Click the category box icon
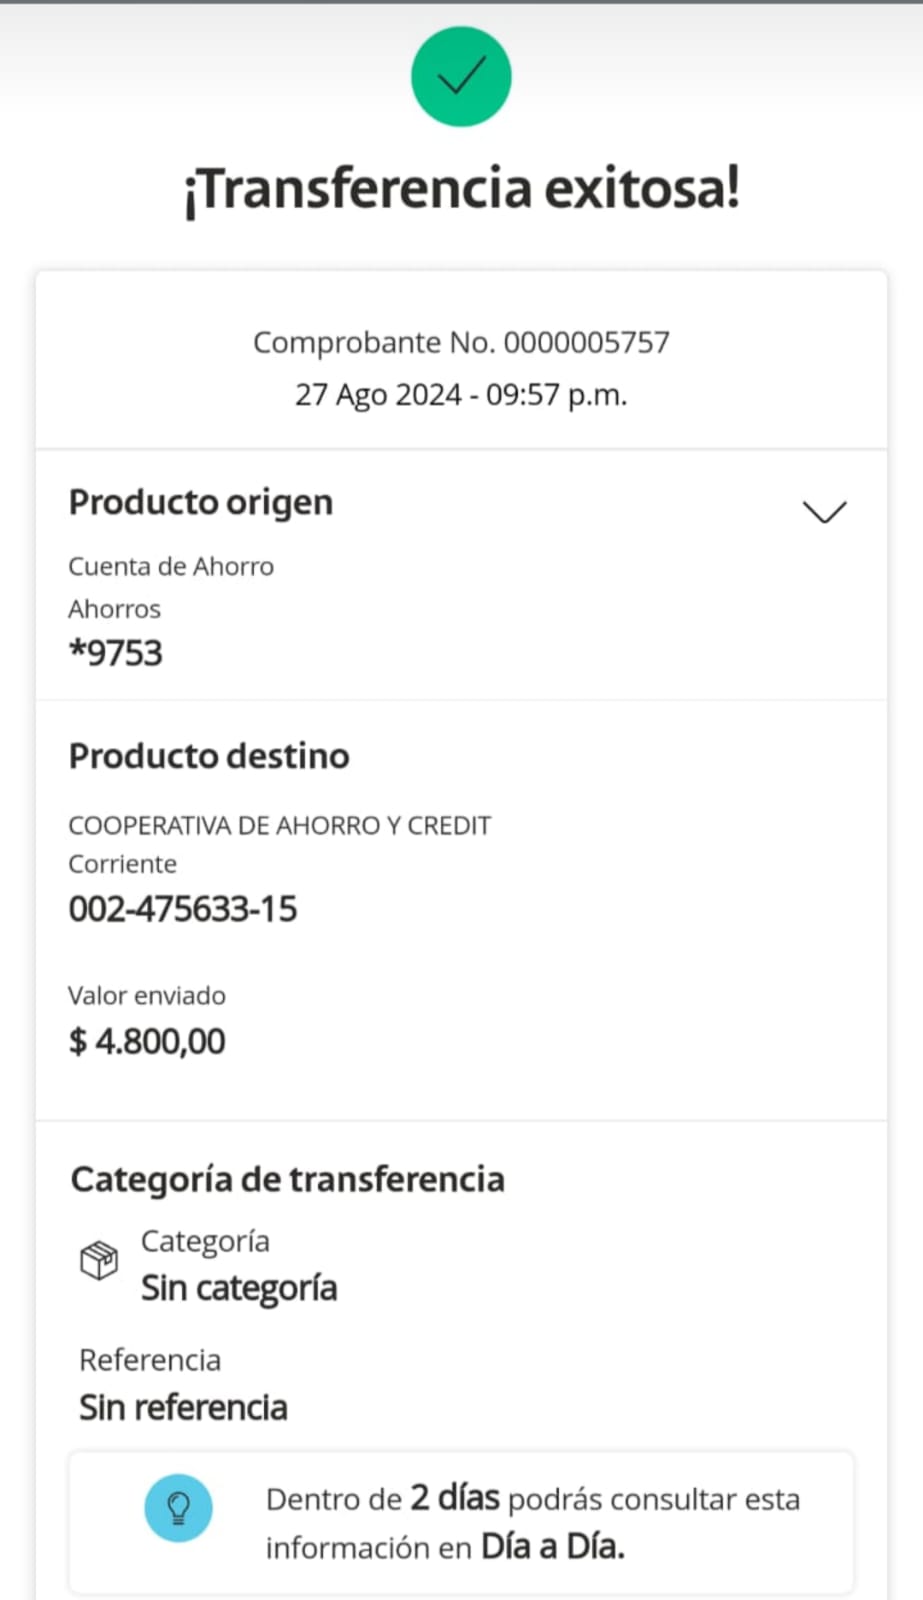The image size is (923, 1600). click(x=99, y=1260)
